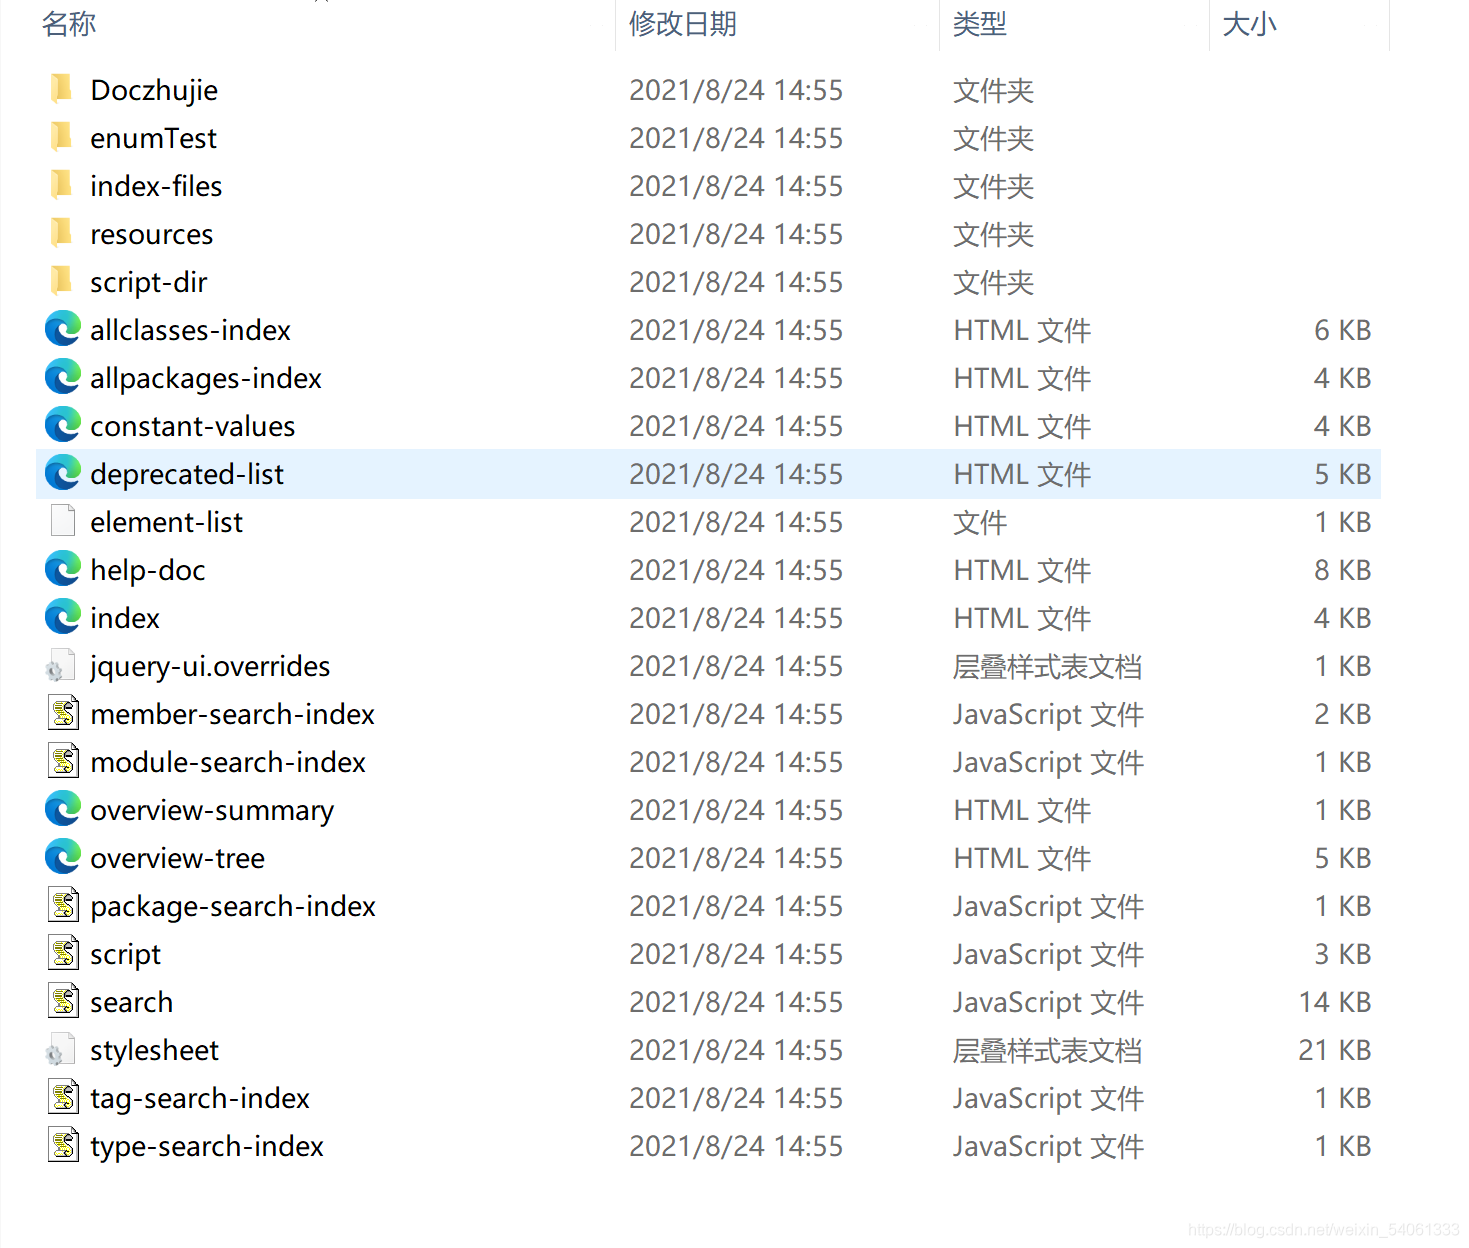The width and height of the screenshot is (1469, 1248).
Task: Select the type-search-index file name
Action: [x=207, y=1146]
